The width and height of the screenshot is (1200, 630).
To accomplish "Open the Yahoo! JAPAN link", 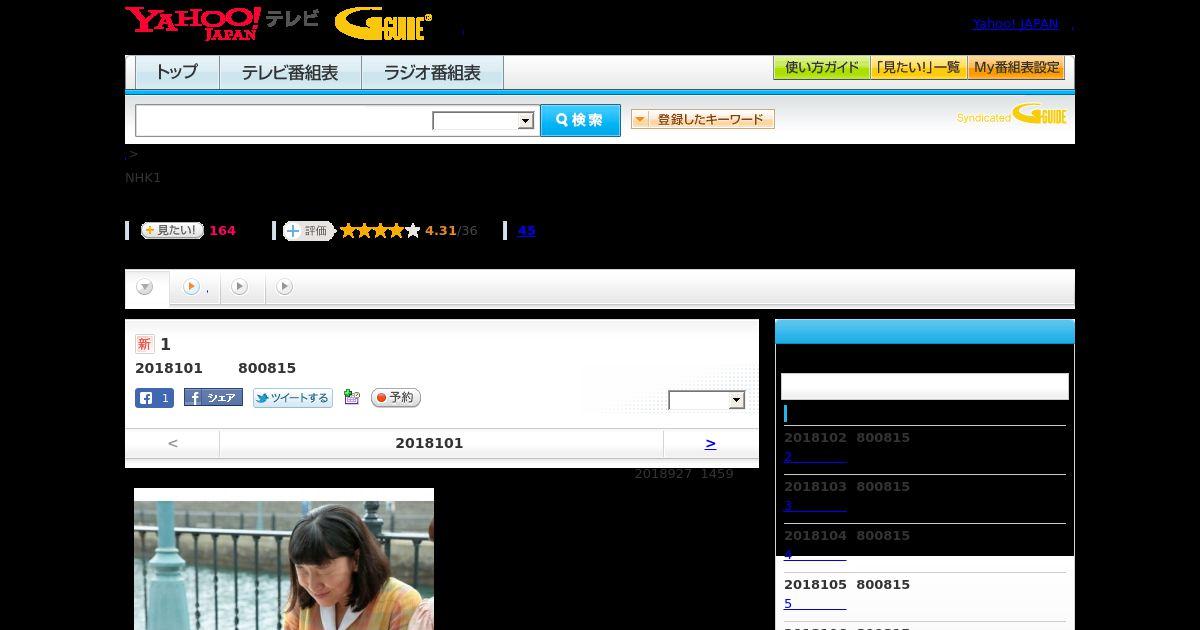I will pyautogui.click(x=1015, y=23).
